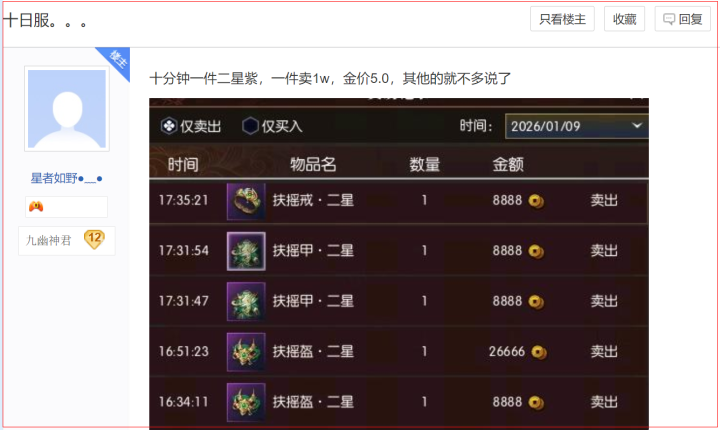This screenshot has width=720, height=430.
Task: Click the level 12 heart badge
Action: pyautogui.click(x=94, y=239)
